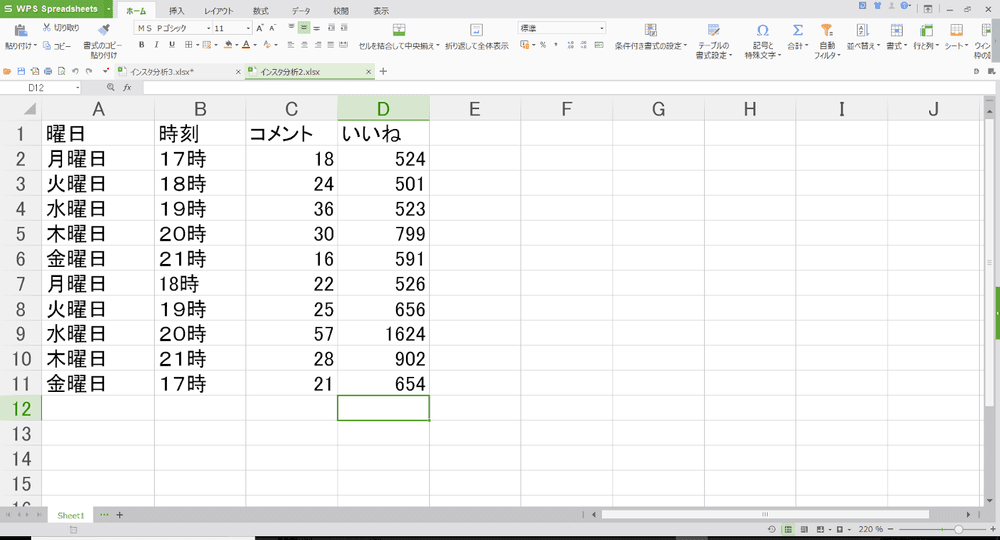
Task: Toggle Underline formatting
Action: [172, 45]
